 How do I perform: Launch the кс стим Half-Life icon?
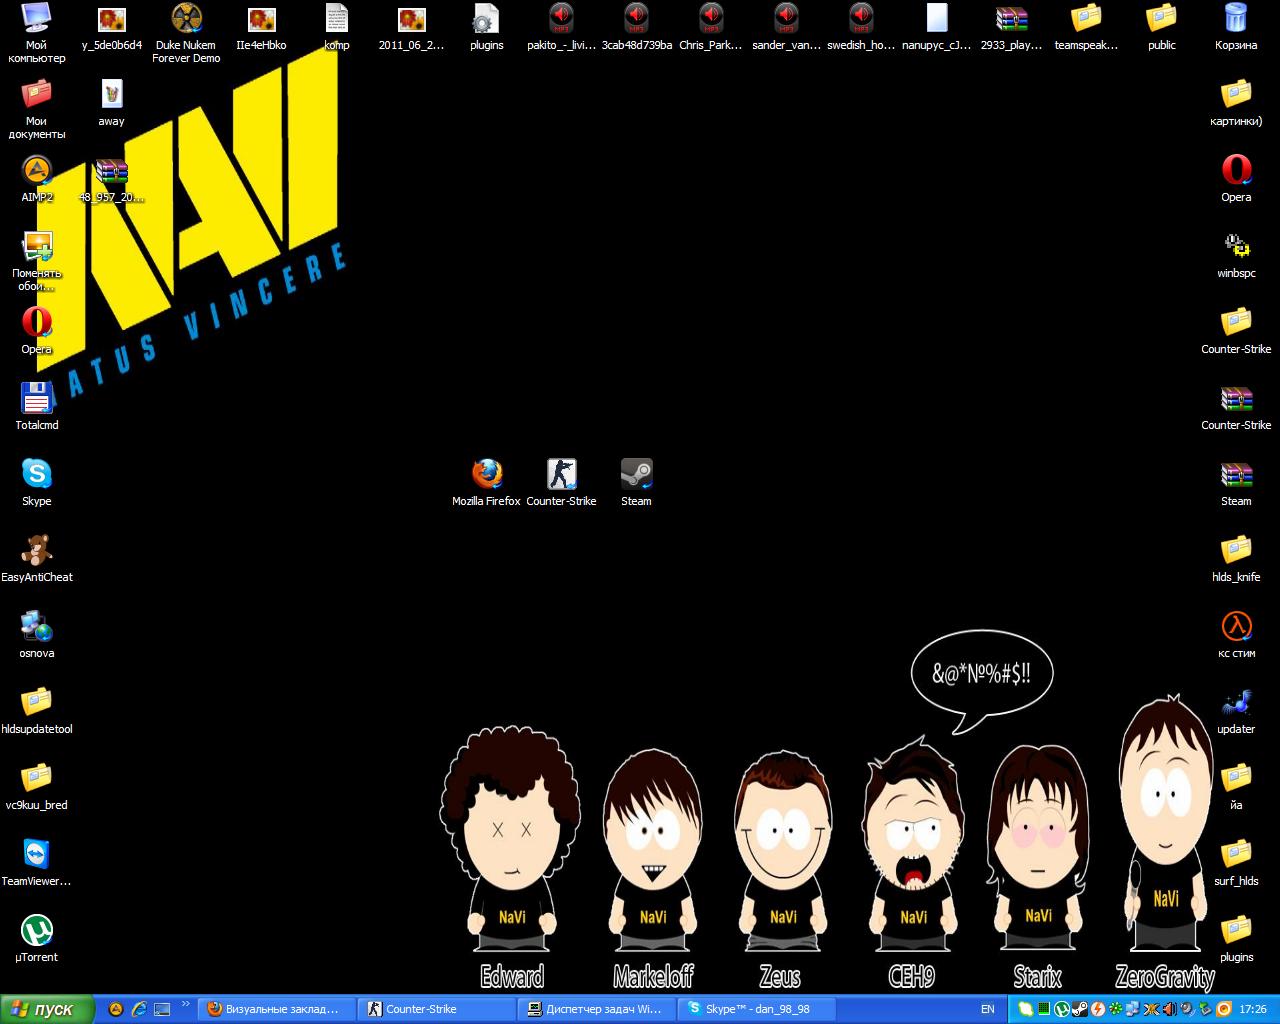point(1236,635)
